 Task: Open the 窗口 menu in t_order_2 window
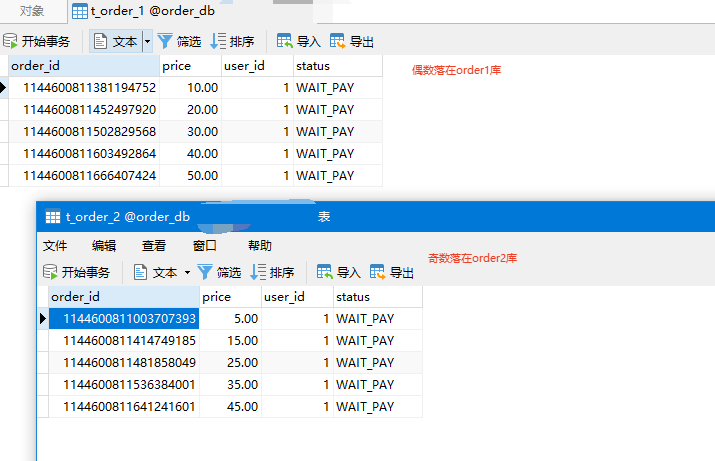[205, 246]
